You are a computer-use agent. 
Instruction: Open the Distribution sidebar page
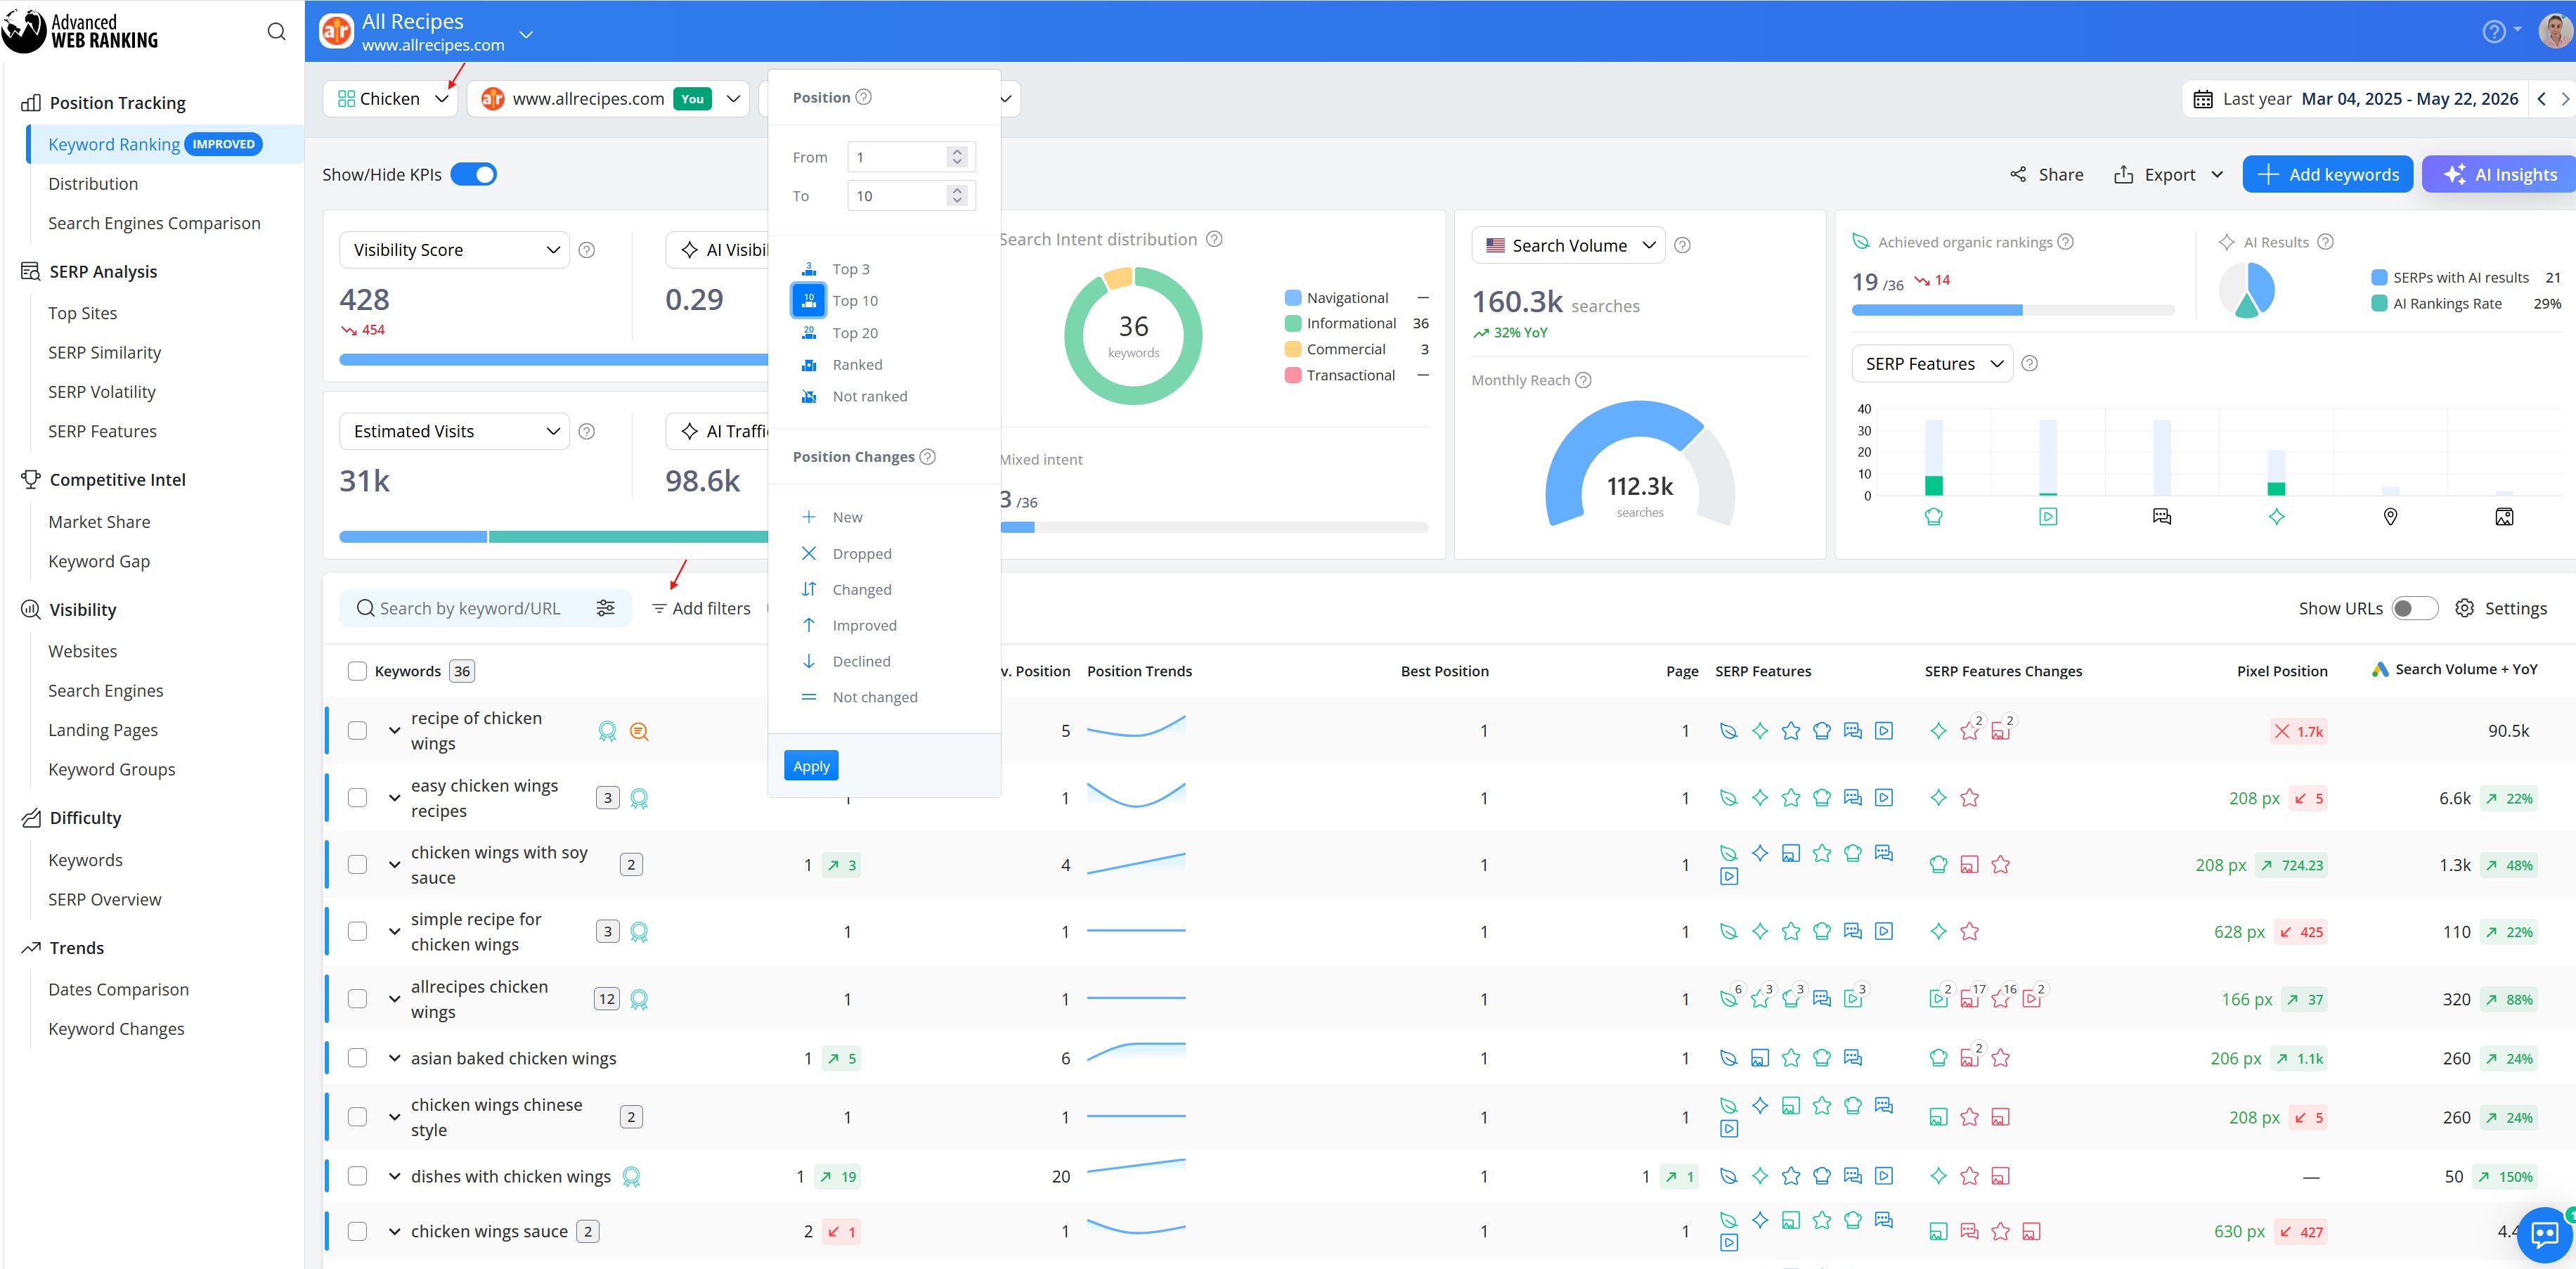coord(93,184)
